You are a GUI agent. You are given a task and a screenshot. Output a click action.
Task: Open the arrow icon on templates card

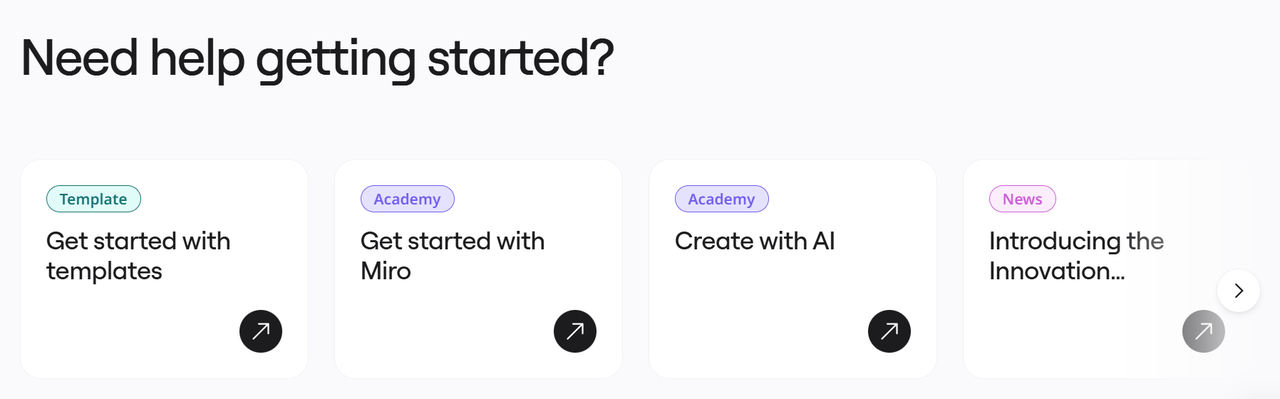point(261,331)
